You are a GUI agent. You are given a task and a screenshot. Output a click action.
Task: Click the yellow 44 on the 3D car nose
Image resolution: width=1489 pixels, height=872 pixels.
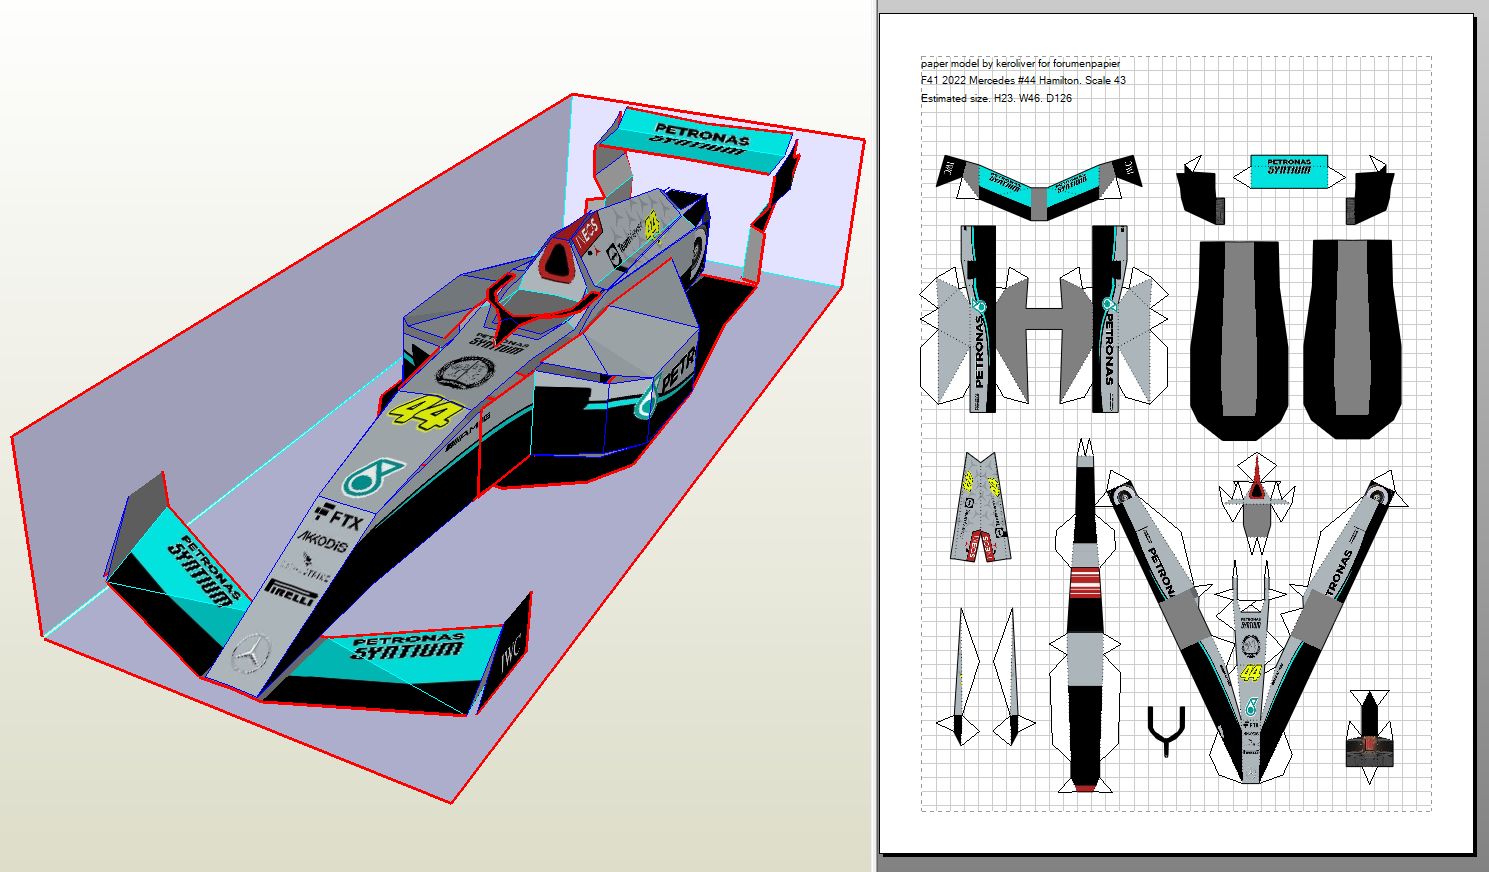tap(419, 412)
